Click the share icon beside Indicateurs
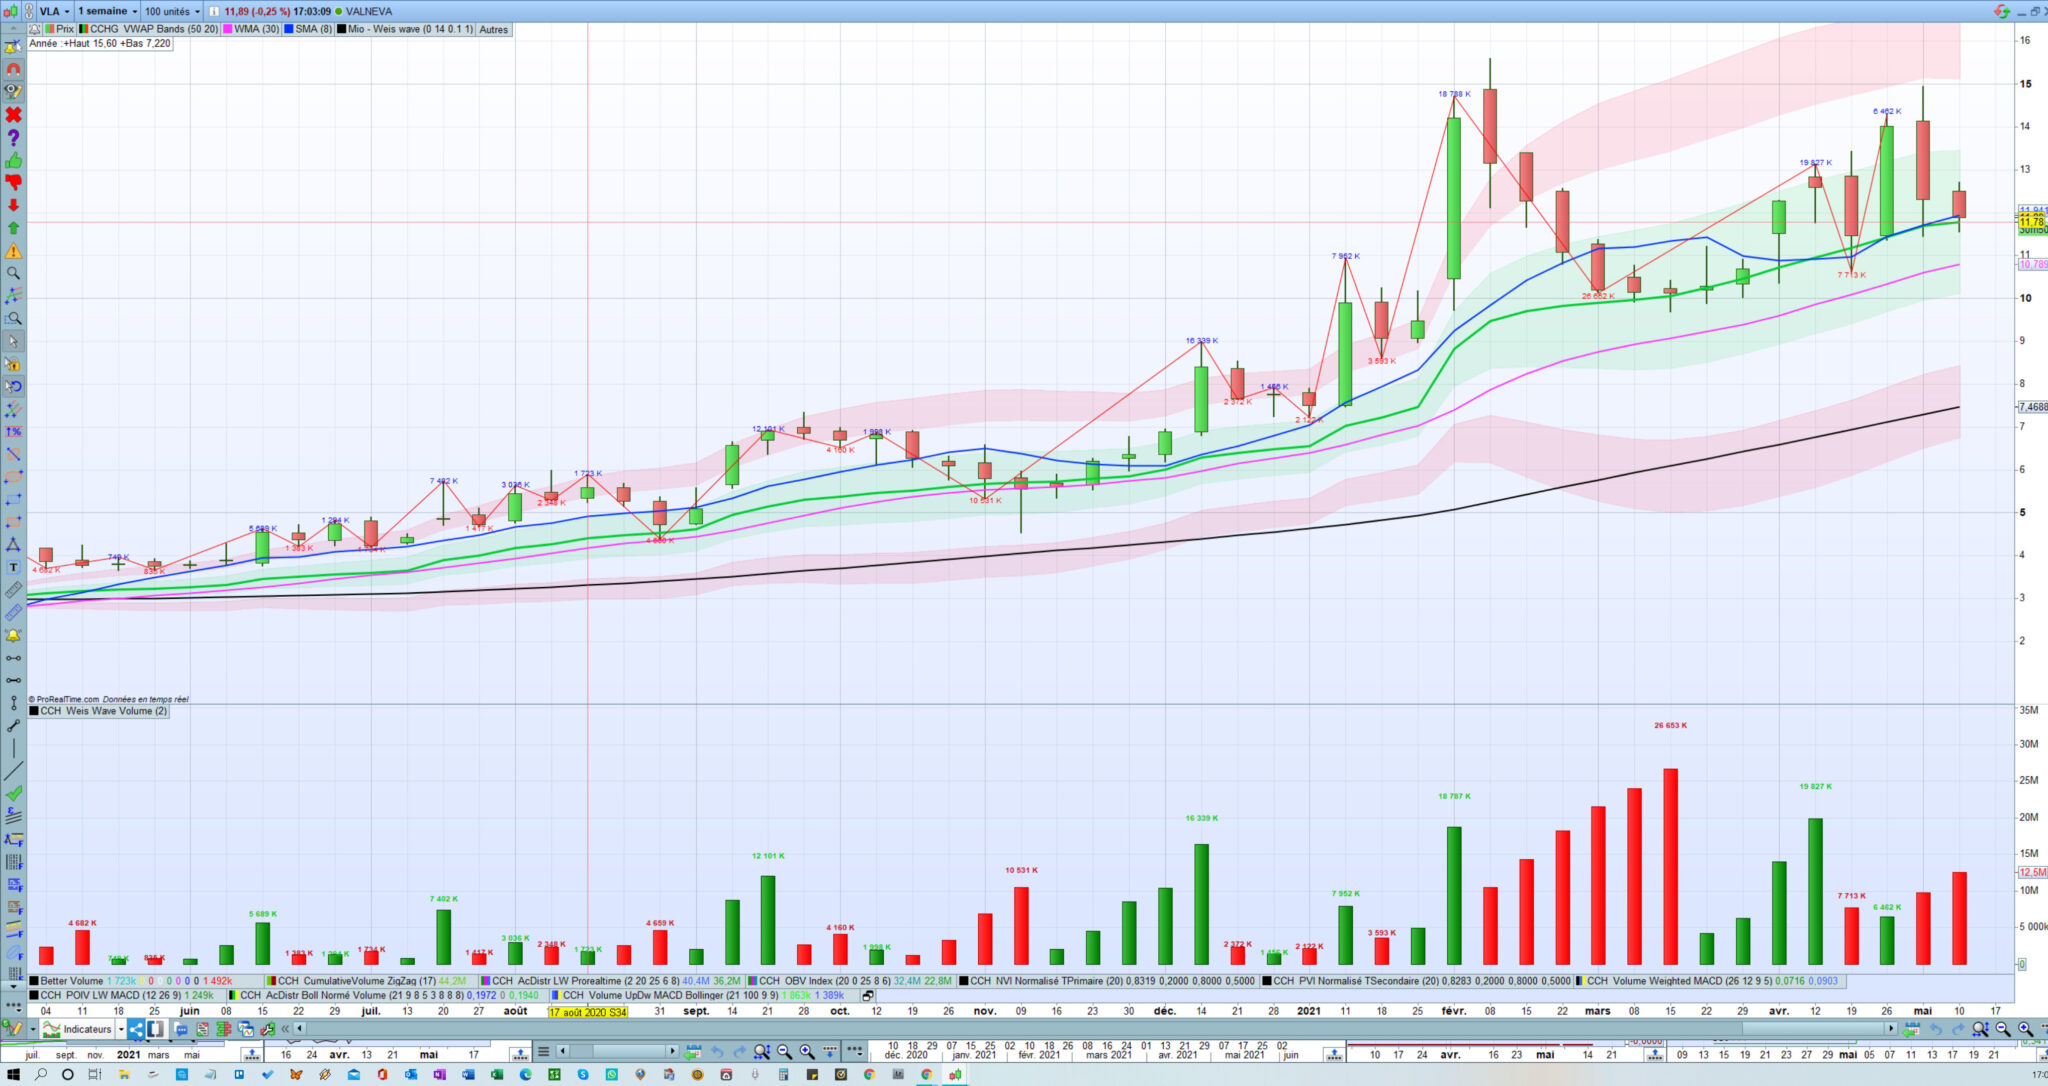The width and height of the screenshot is (2048, 1086). [136, 1029]
